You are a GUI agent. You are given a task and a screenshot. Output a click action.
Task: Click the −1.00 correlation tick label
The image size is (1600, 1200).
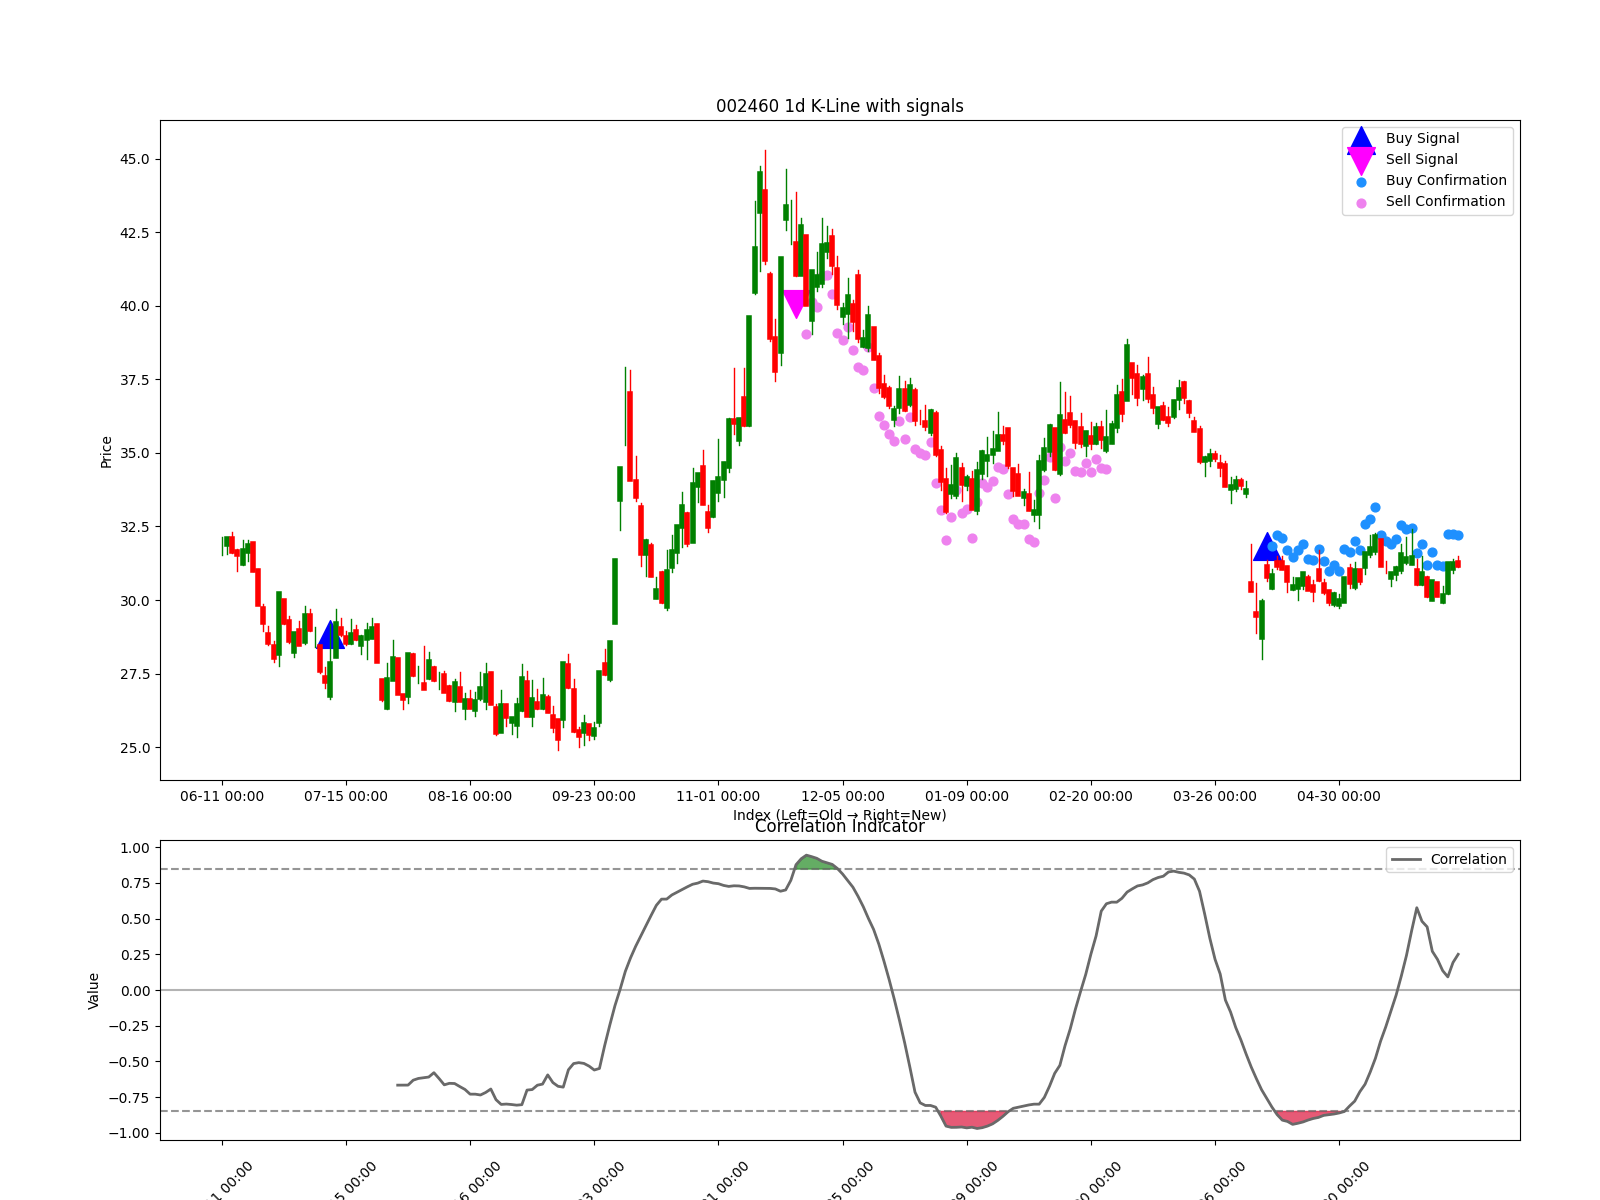coord(130,1133)
